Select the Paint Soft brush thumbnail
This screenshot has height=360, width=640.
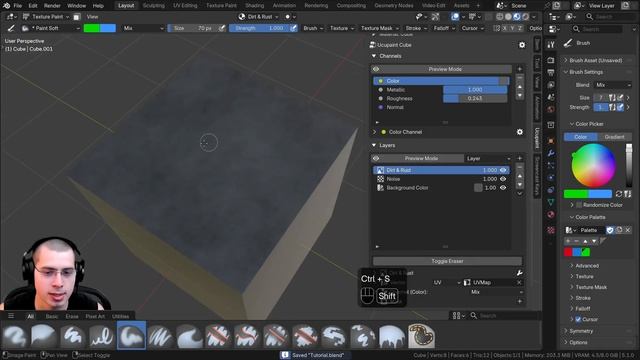(131, 336)
